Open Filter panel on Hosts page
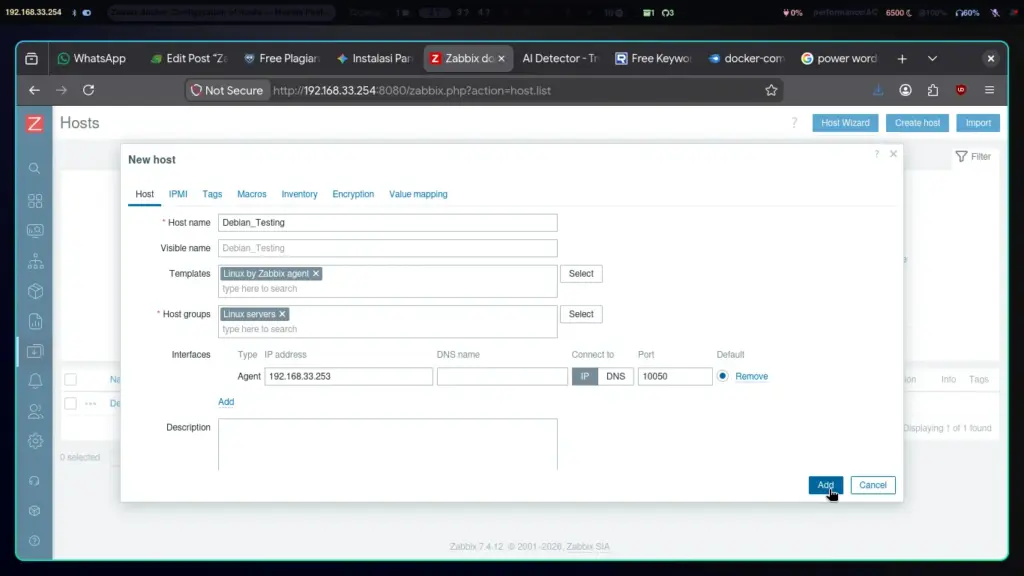The height and width of the screenshot is (576, 1024). point(973,157)
